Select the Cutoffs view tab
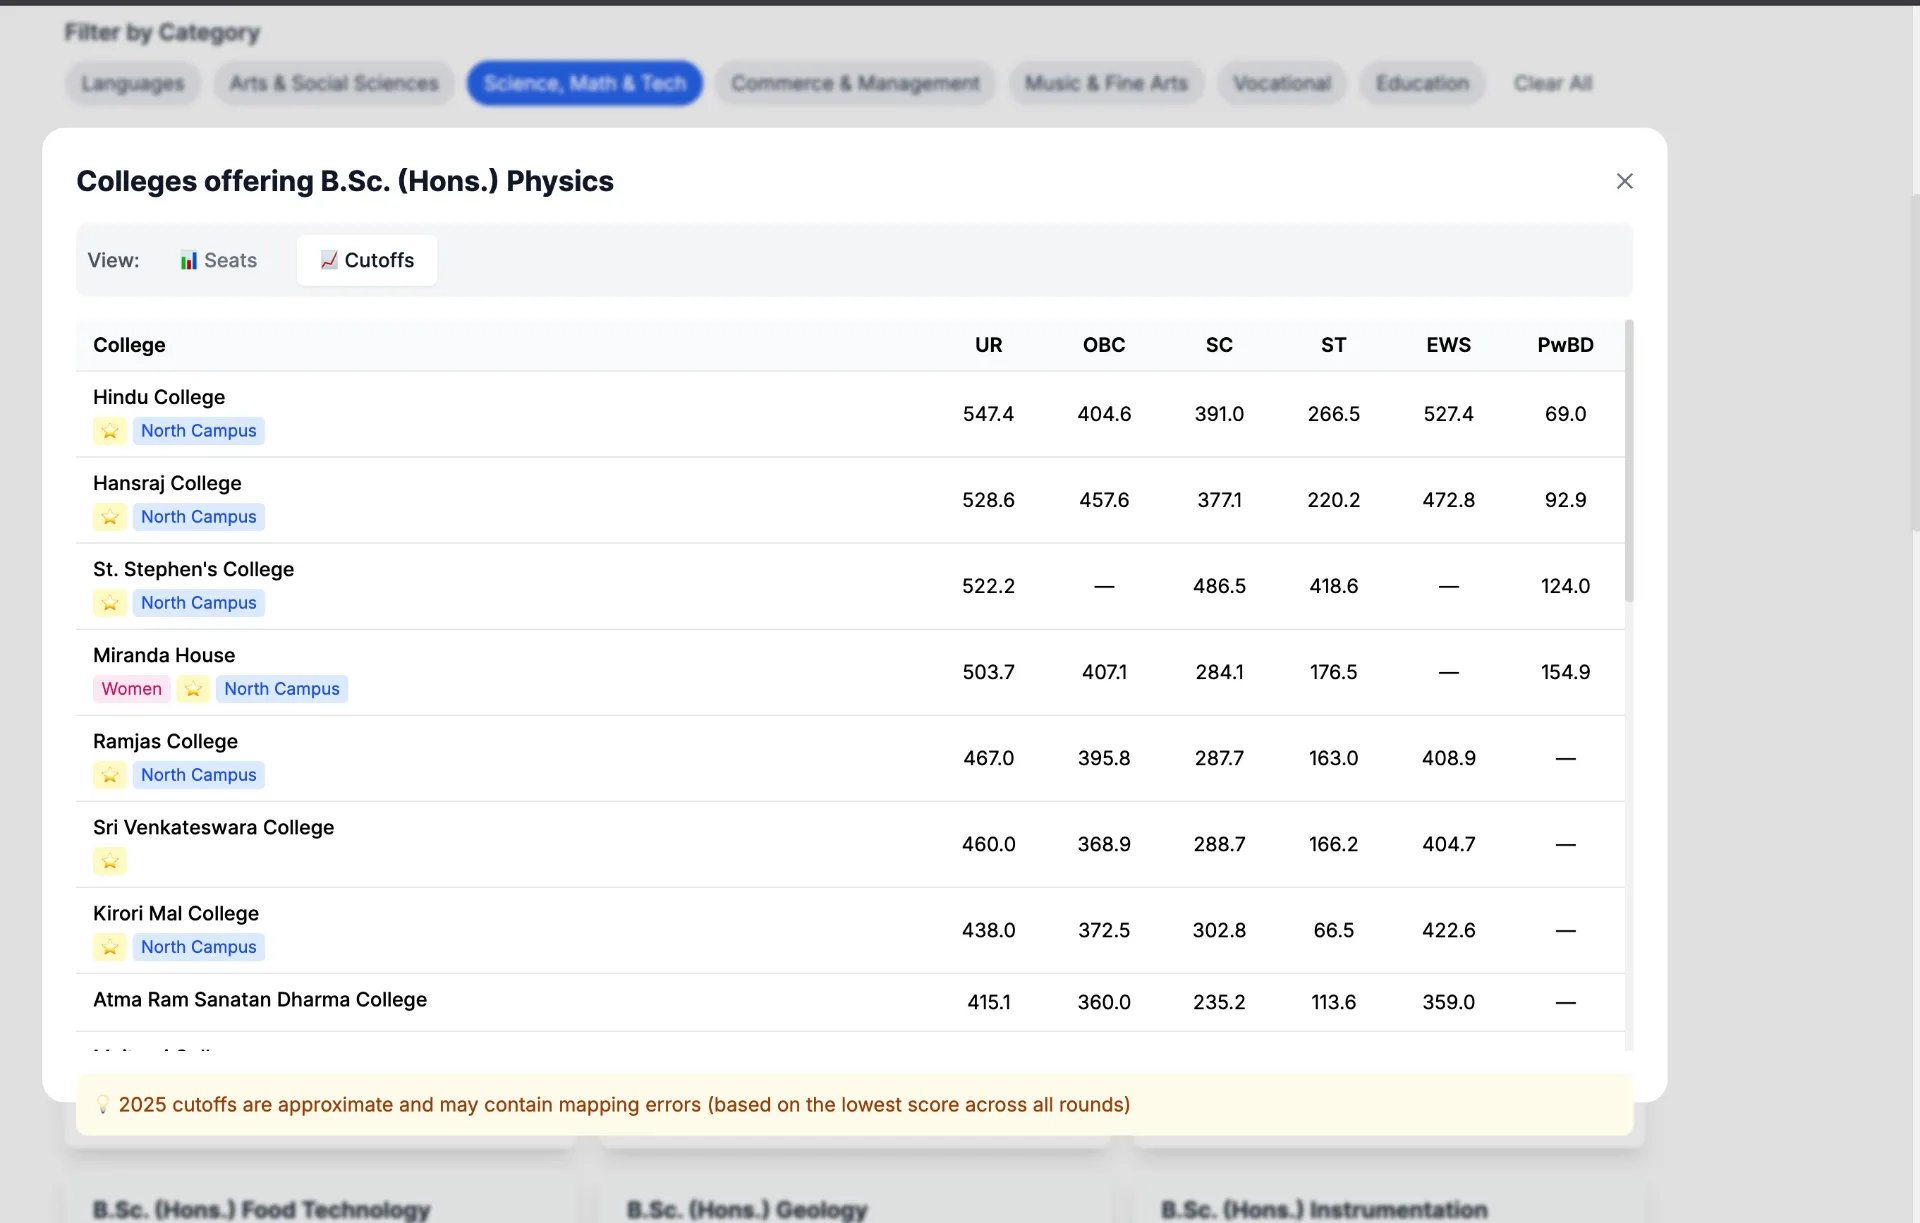Viewport: 1920px width, 1223px height. [367, 260]
